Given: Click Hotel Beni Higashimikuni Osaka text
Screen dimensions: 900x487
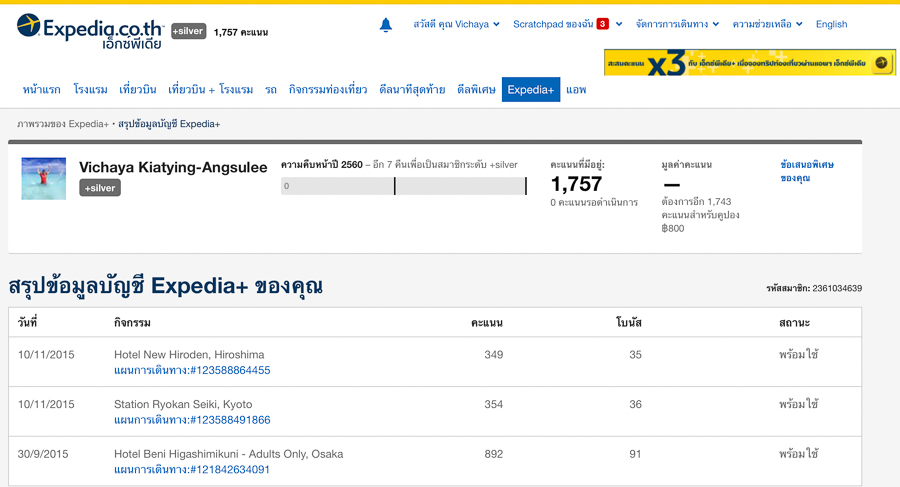Looking at the screenshot, I should [x=228, y=454].
